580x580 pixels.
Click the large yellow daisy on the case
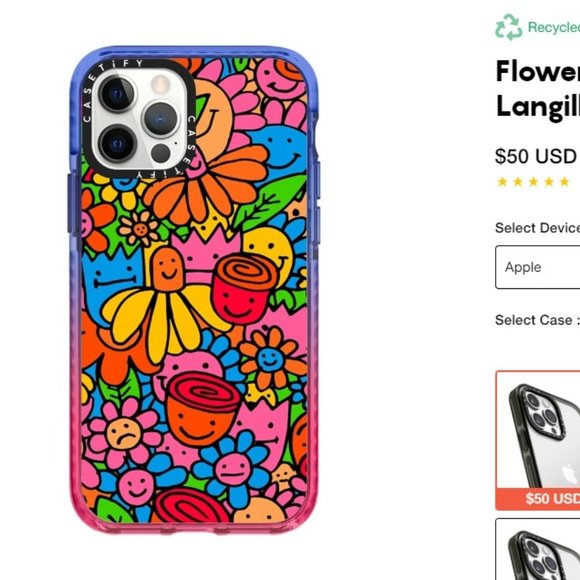163,318
